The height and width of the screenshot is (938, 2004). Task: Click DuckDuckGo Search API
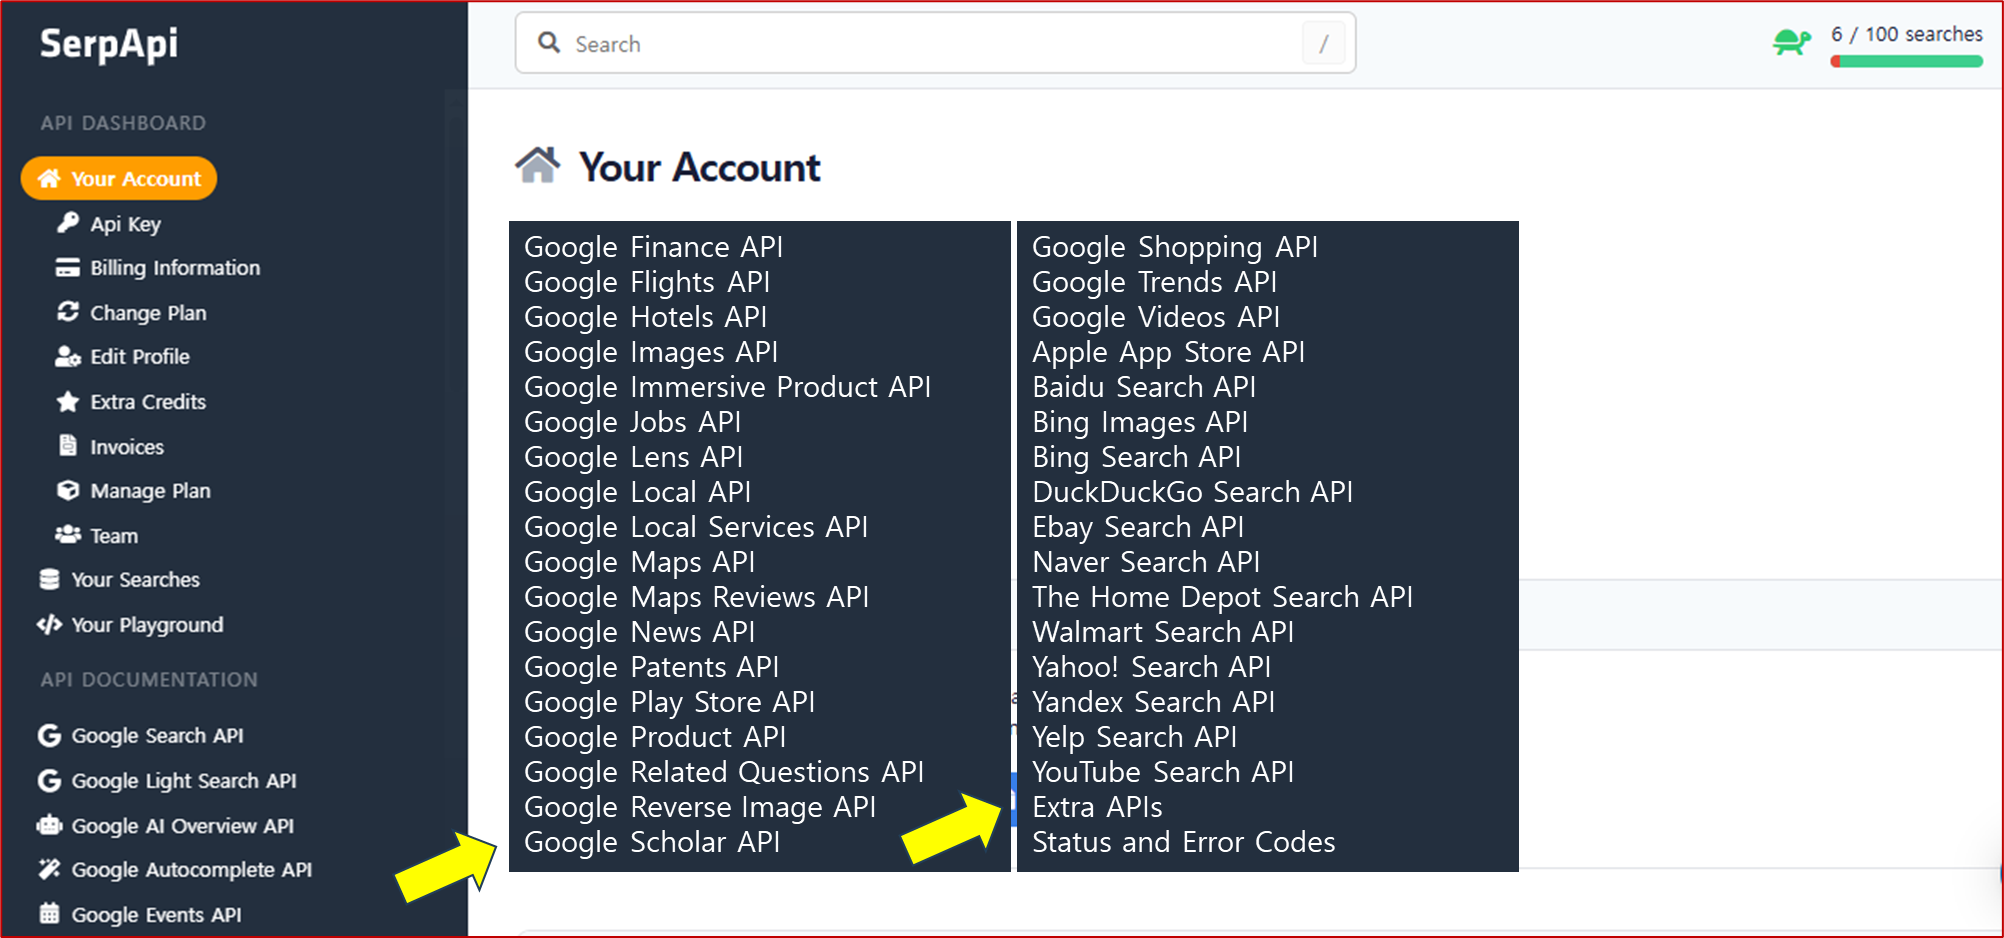point(1193,492)
